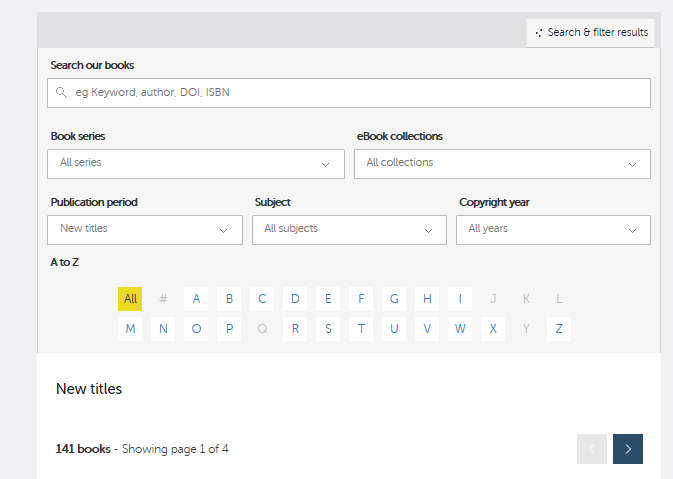Click the magnifier search icon

61,92
